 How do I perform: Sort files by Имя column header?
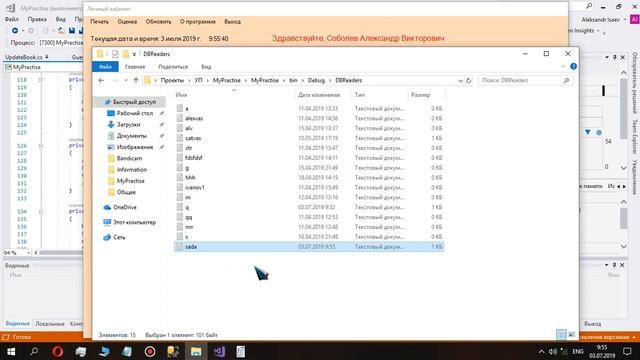181,95
